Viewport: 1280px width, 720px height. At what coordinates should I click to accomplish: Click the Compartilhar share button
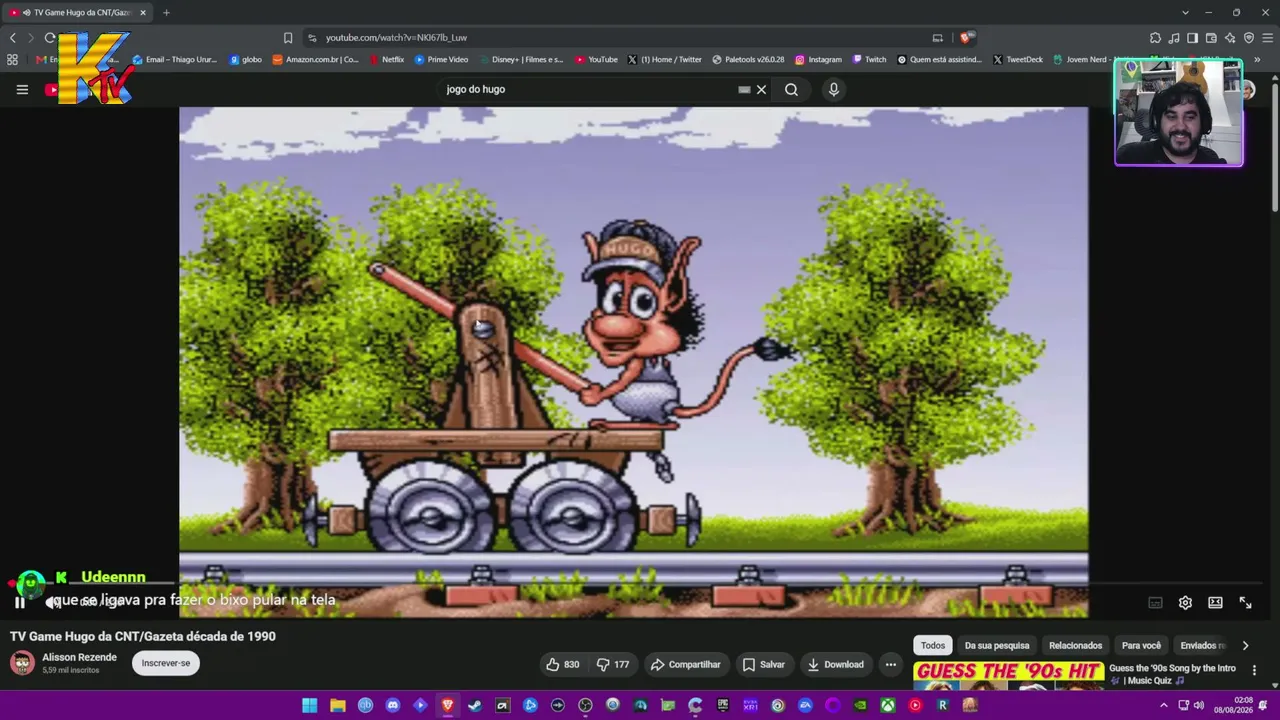[x=685, y=664]
